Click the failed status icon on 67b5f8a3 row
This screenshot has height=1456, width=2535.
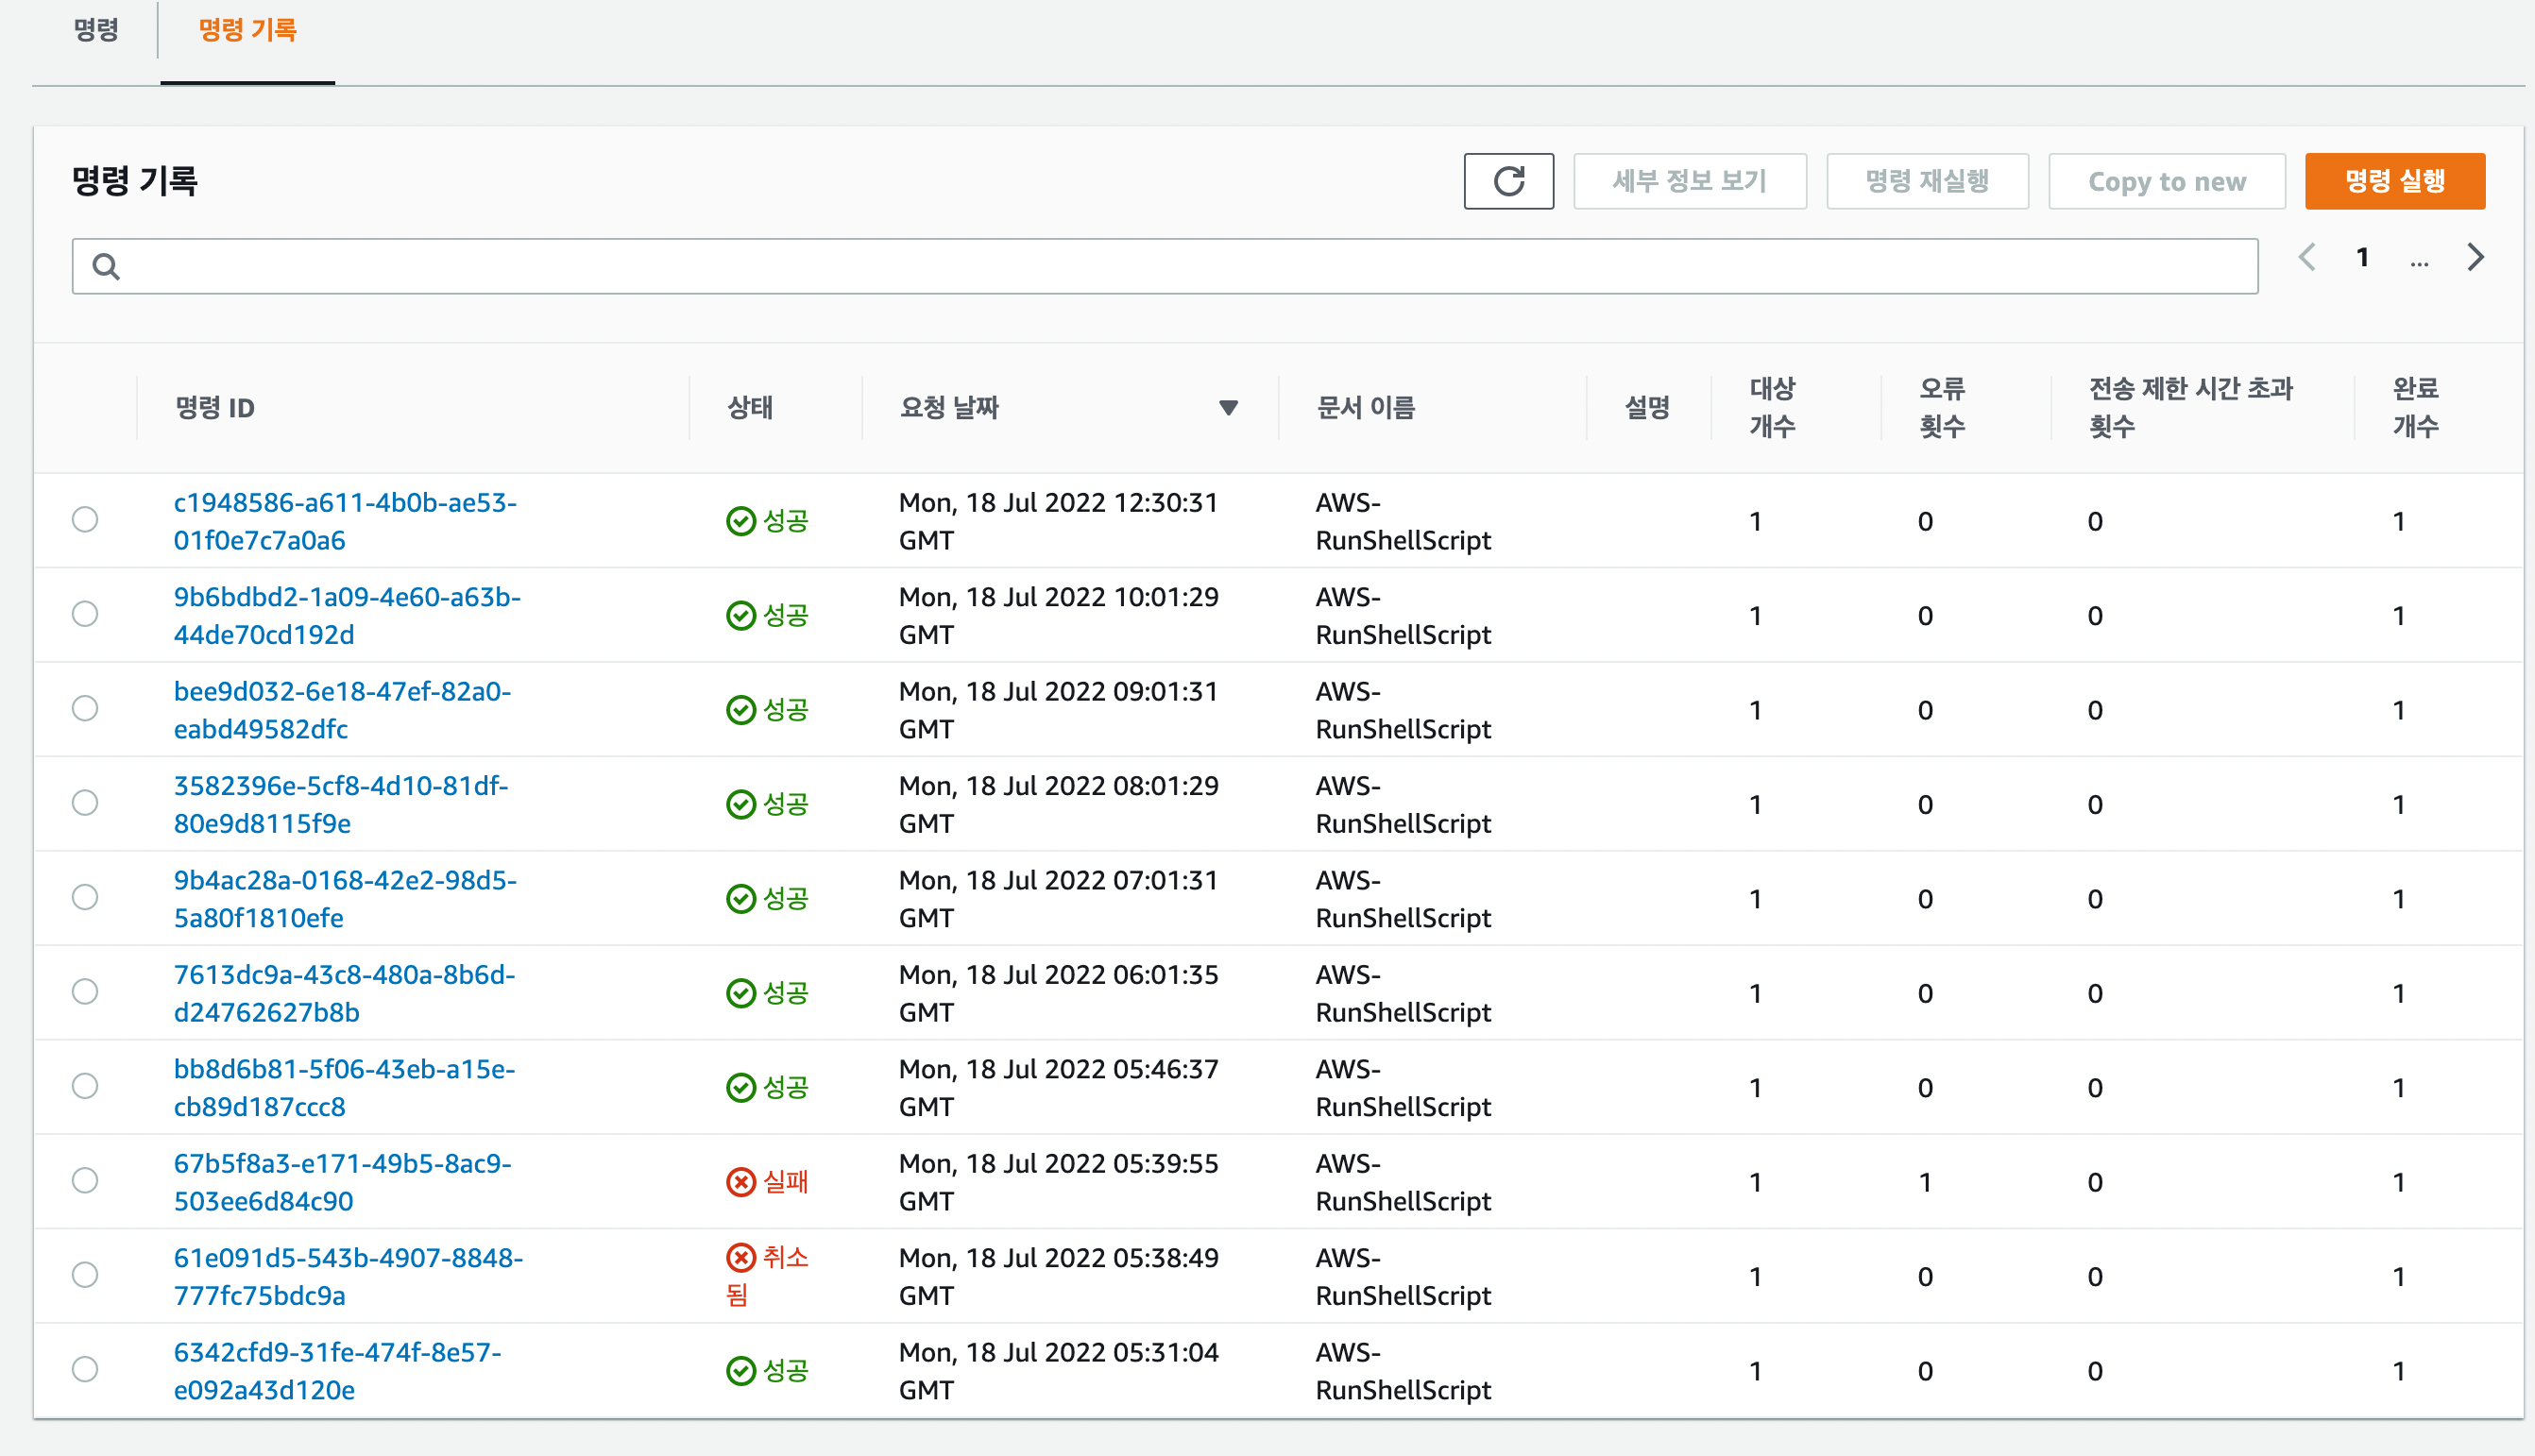click(740, 1182)
